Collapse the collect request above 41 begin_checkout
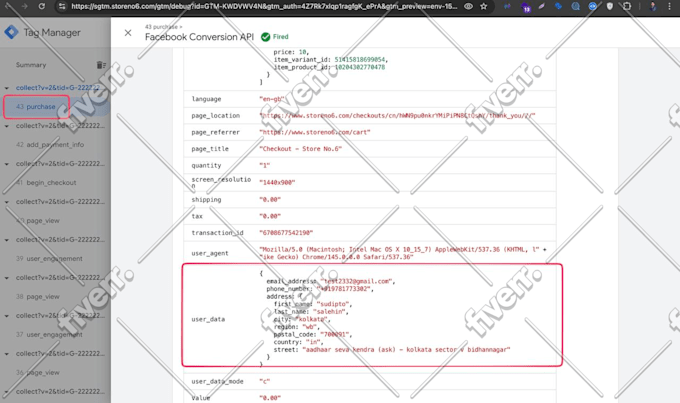680x403 pixels. pos(7,164)
